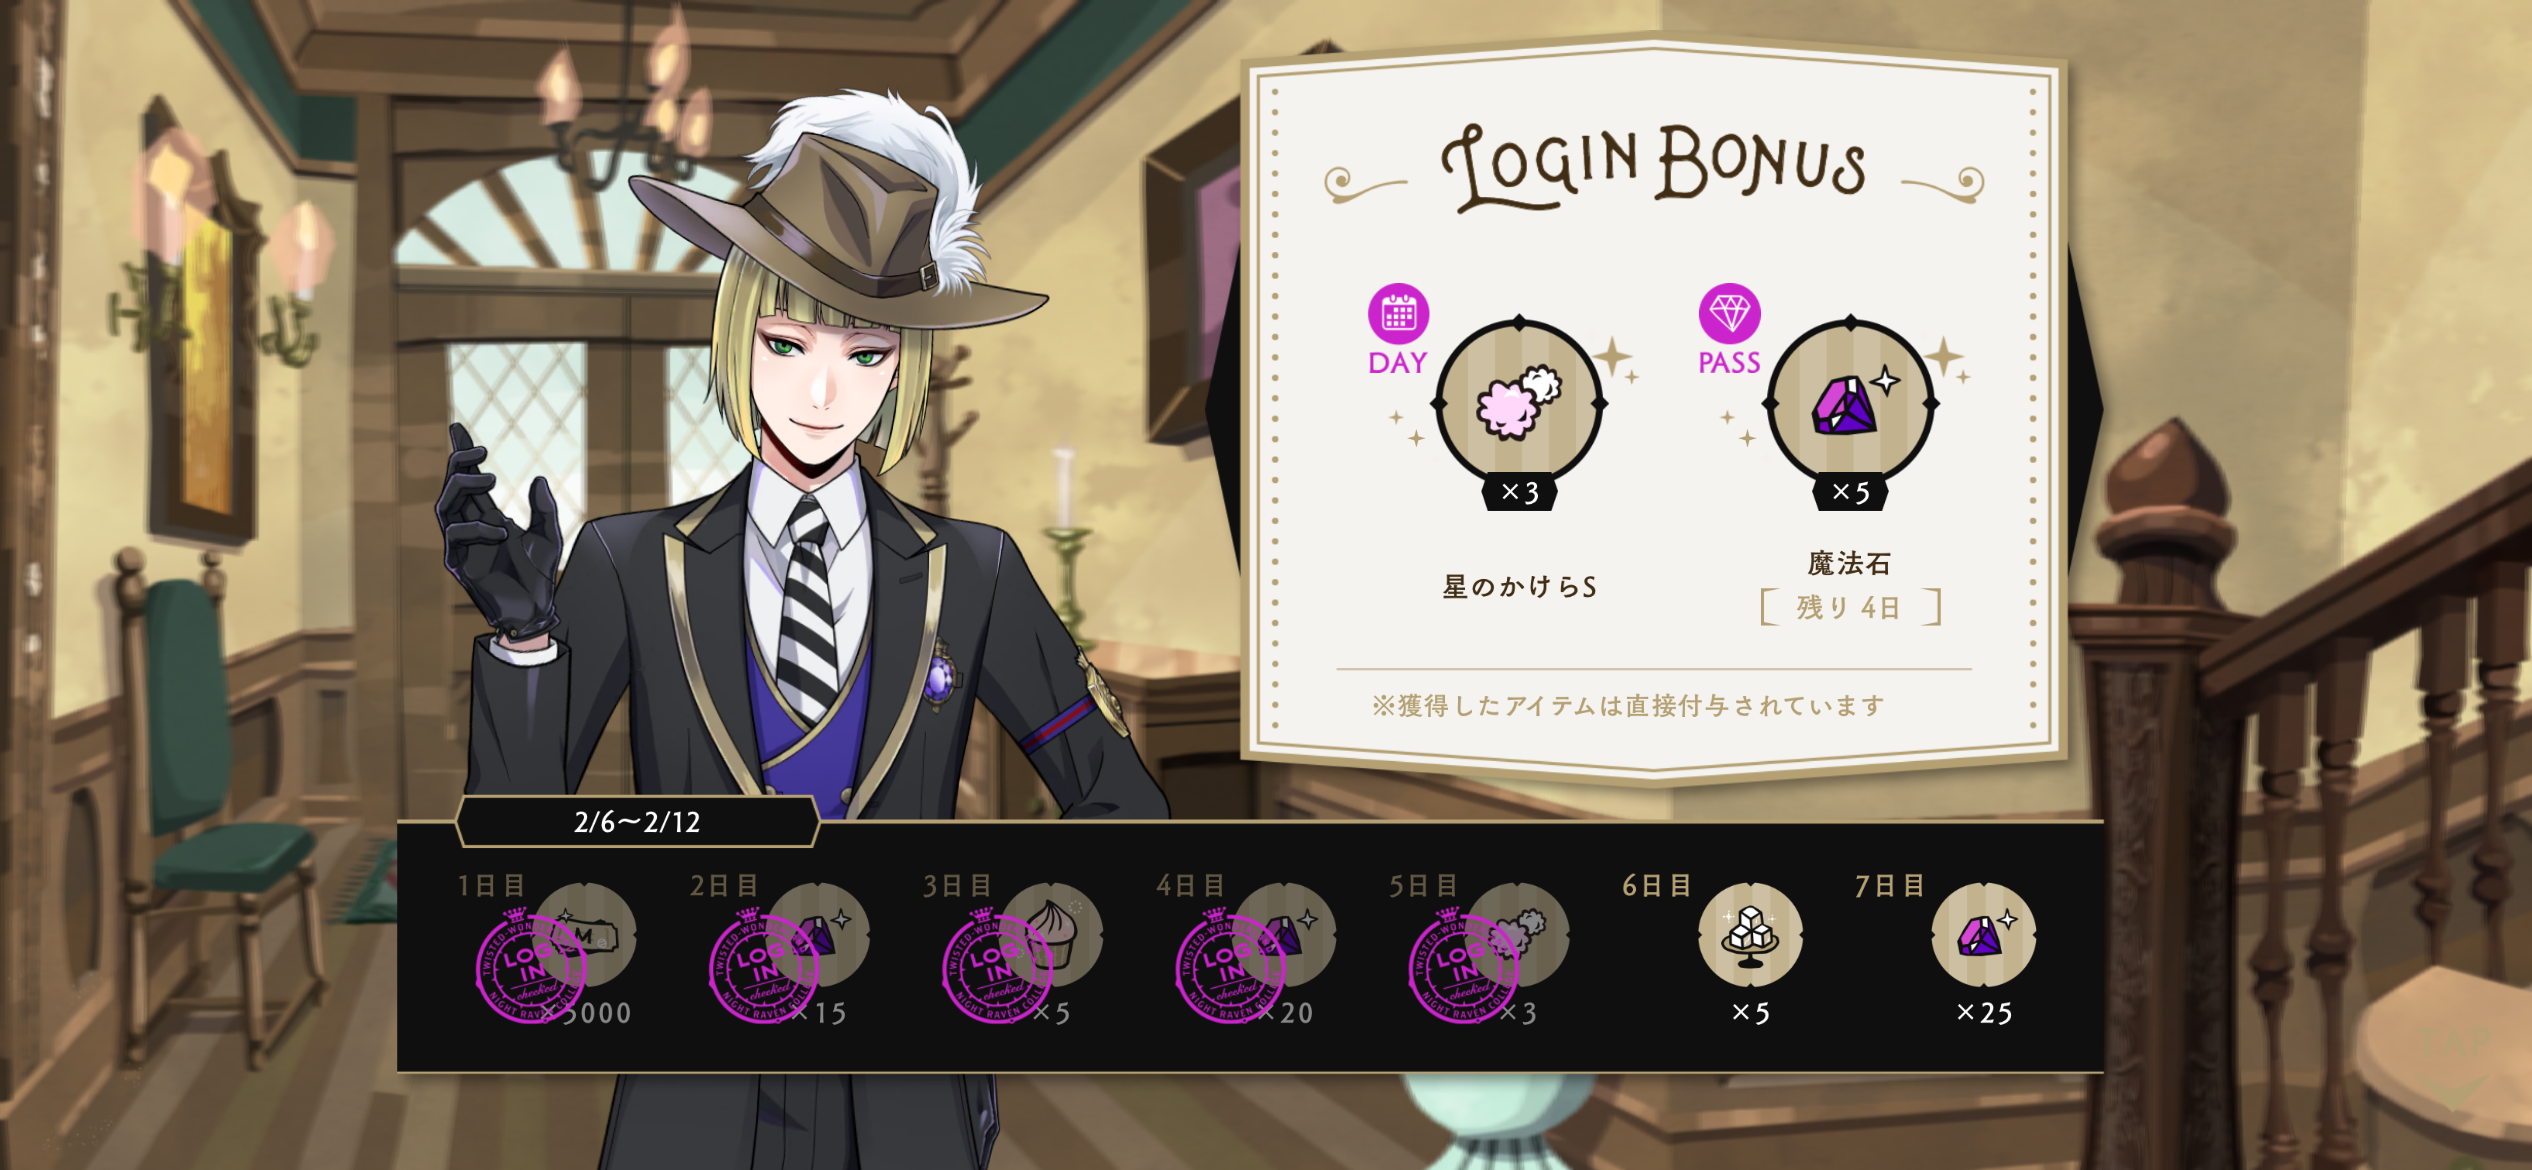Screen dimensions: 2532x1170
Task: Click the item granted notice text
Action: point(1628,706)
